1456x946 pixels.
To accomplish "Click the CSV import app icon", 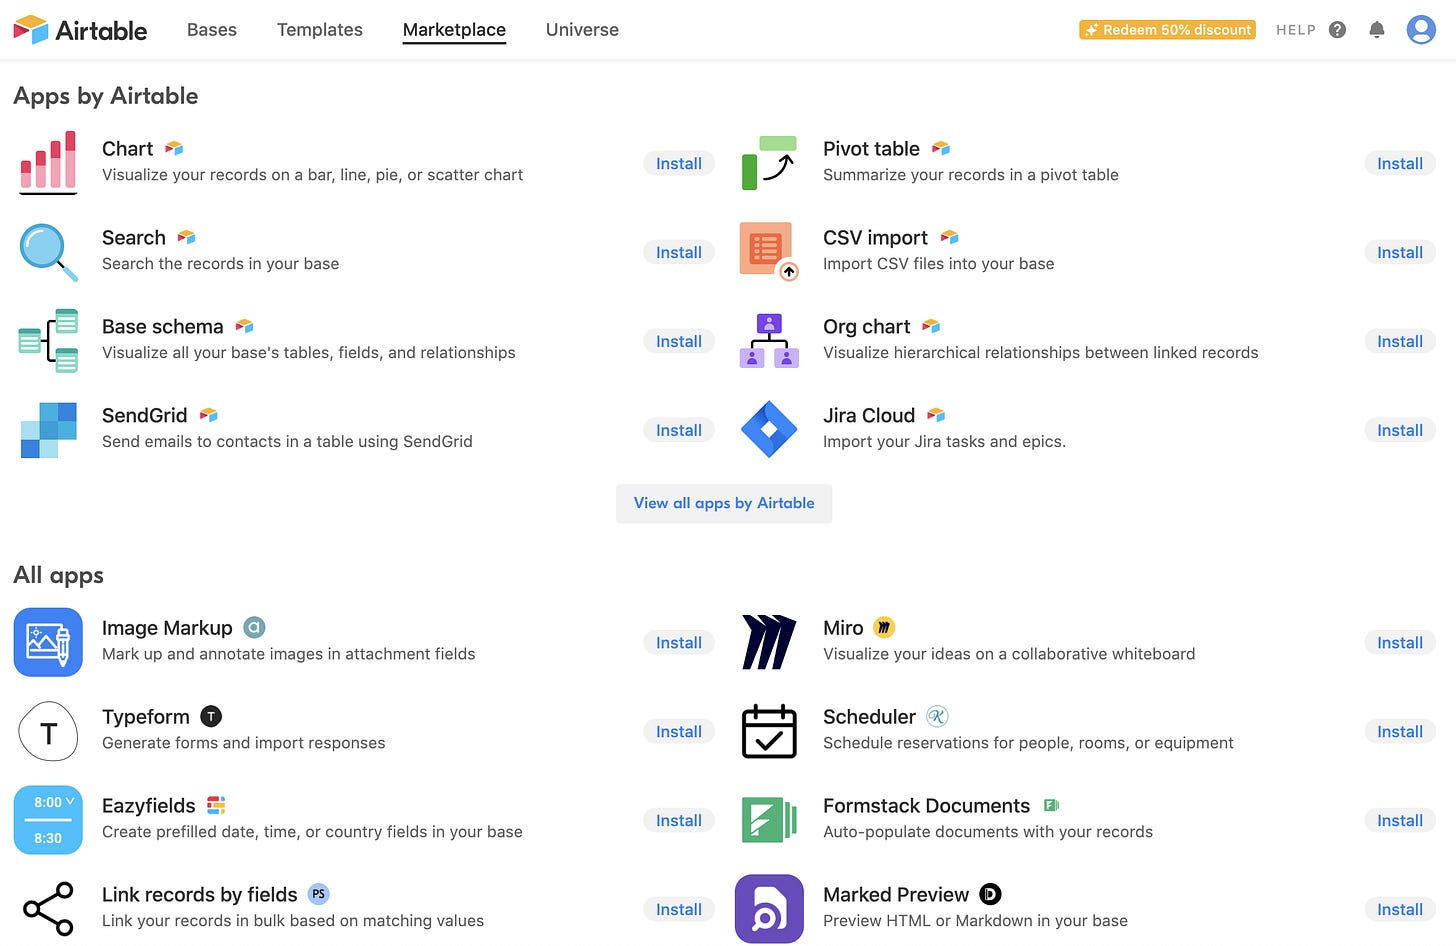I will [769, 251].
